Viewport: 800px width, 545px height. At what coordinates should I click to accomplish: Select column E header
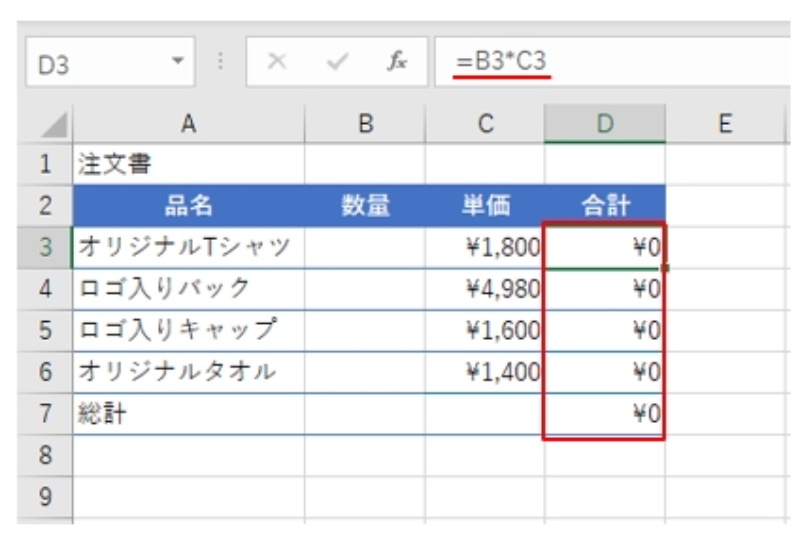[725, 123]
